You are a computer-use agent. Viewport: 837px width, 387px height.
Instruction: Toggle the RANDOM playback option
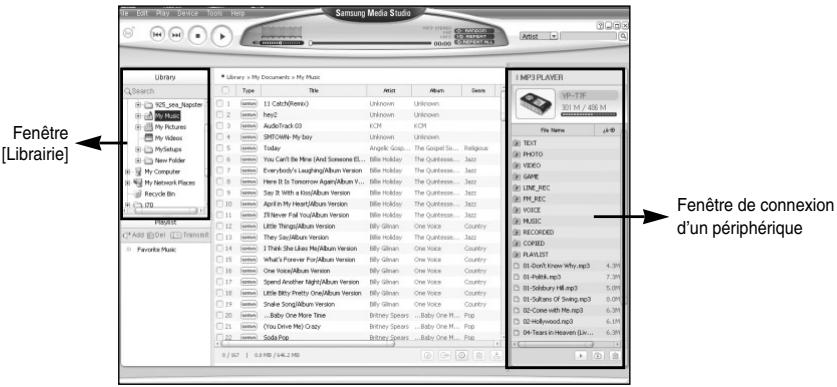tap(474, 30)
